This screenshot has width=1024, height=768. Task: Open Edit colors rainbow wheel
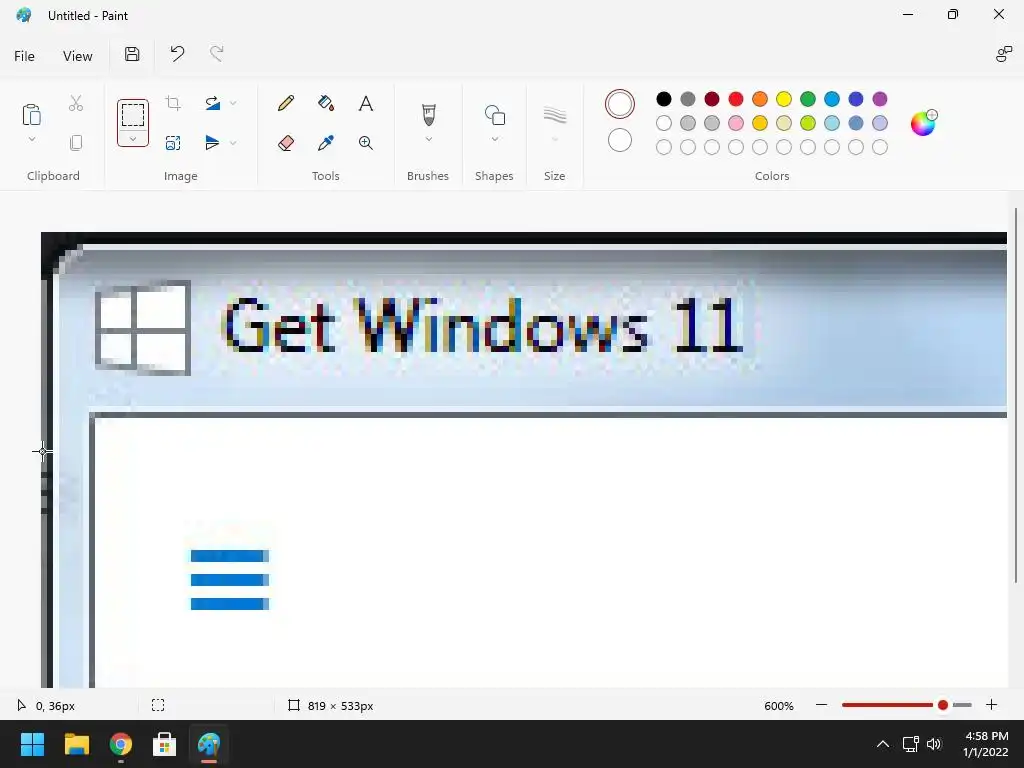coord(923,123)
